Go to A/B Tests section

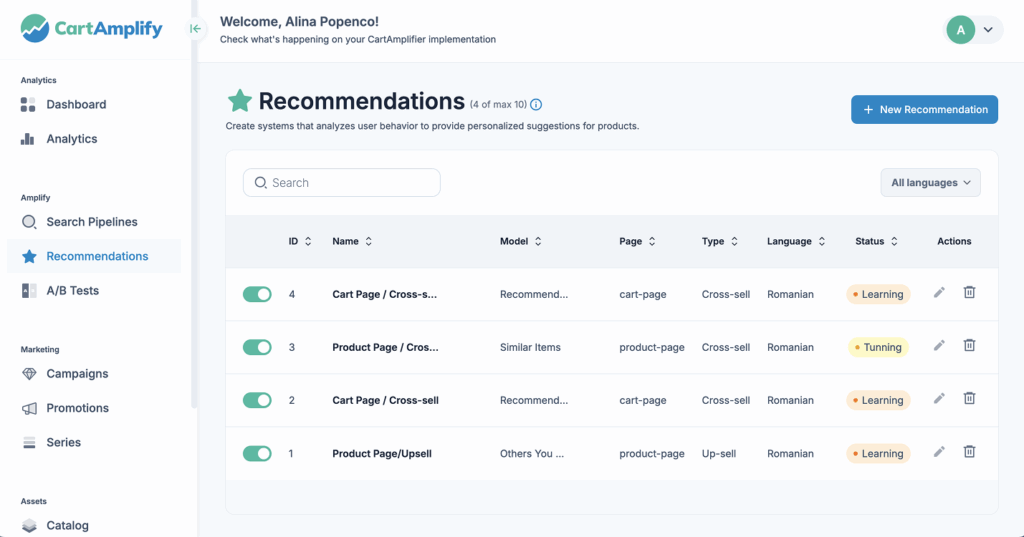click(x=72, y=291)
